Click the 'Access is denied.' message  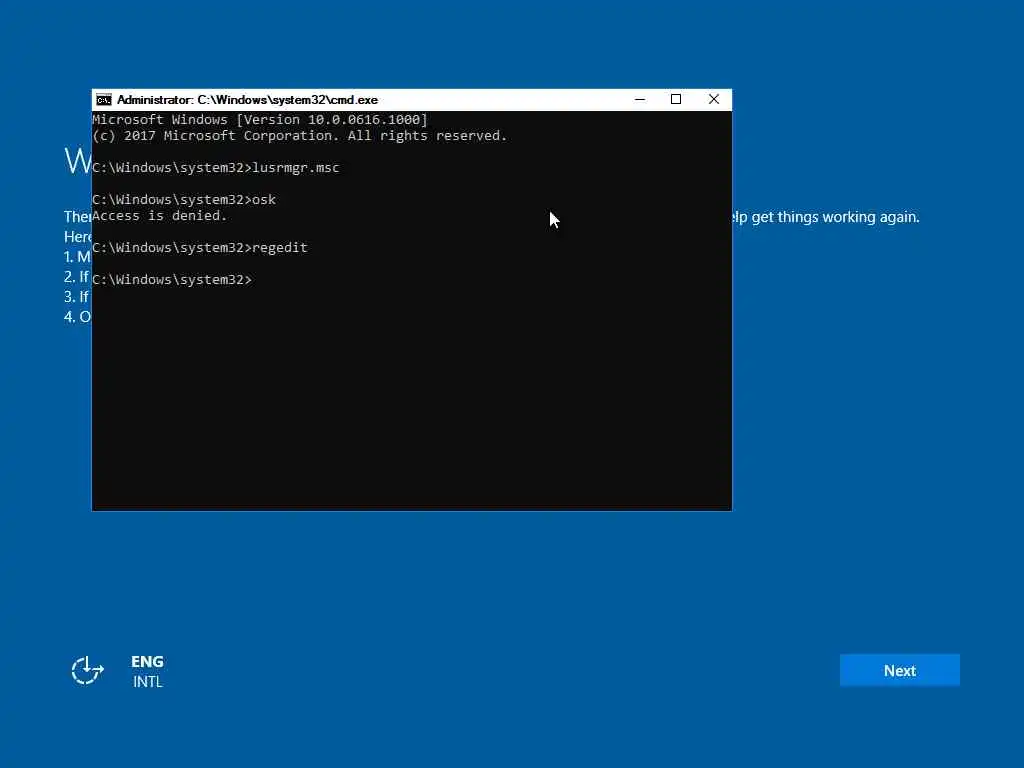click(159, 216)
